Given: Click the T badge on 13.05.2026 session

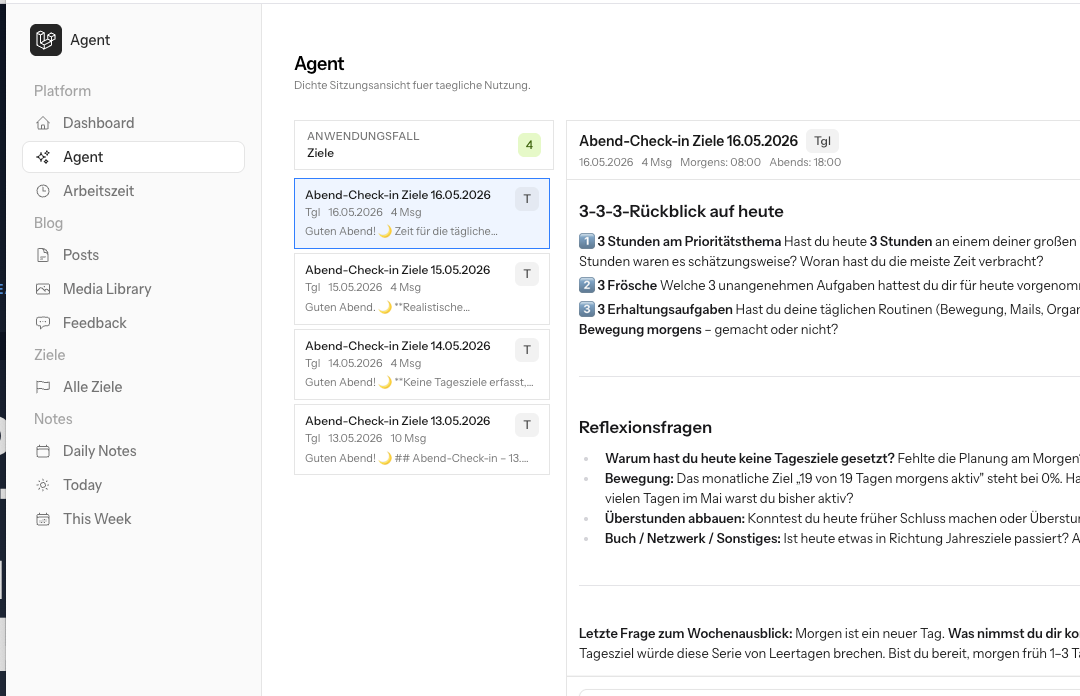Looking at the screenshot, I should click(527, 425).
